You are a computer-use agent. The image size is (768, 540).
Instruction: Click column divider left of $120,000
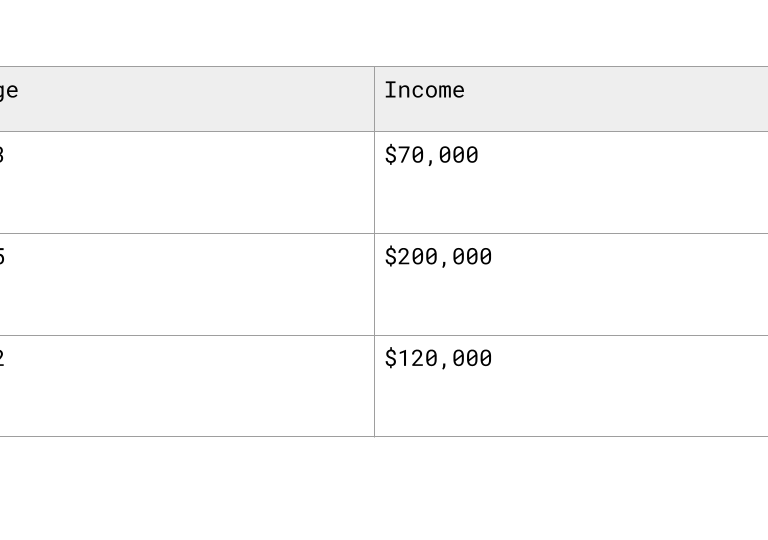(x=374, y=386)
